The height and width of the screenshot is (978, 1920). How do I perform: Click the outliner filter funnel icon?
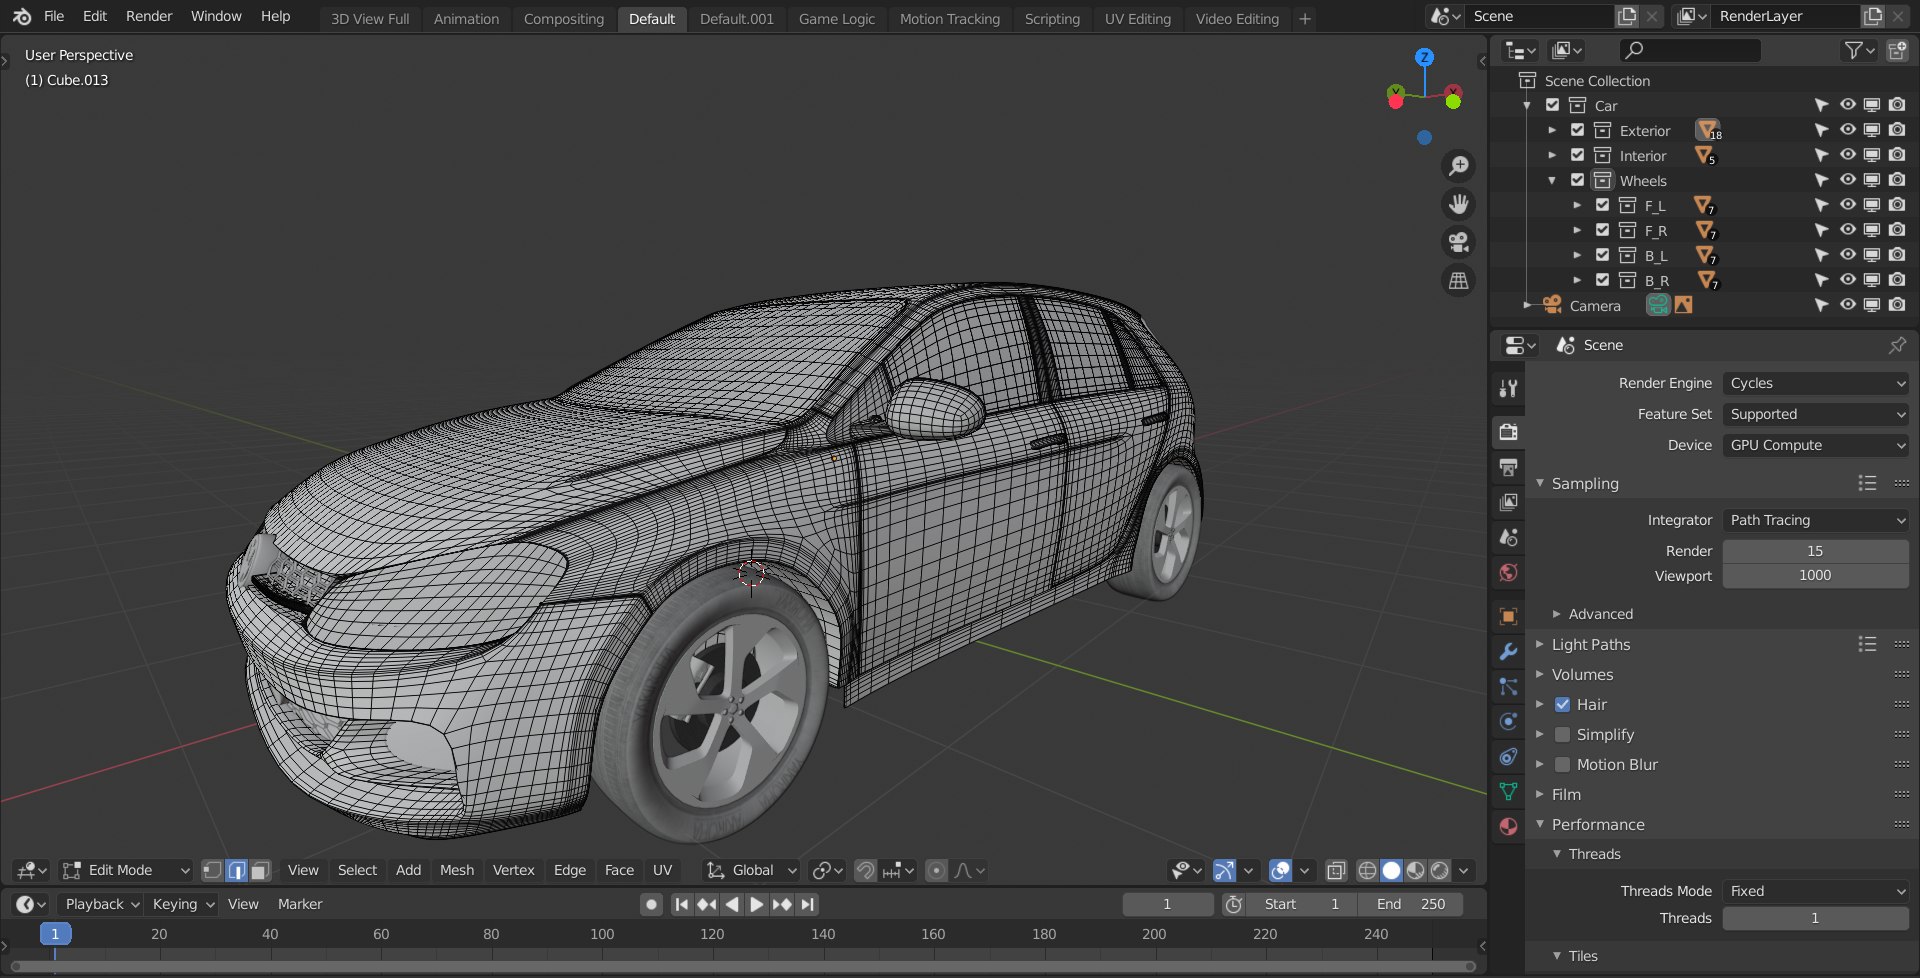coord(1853,50)
